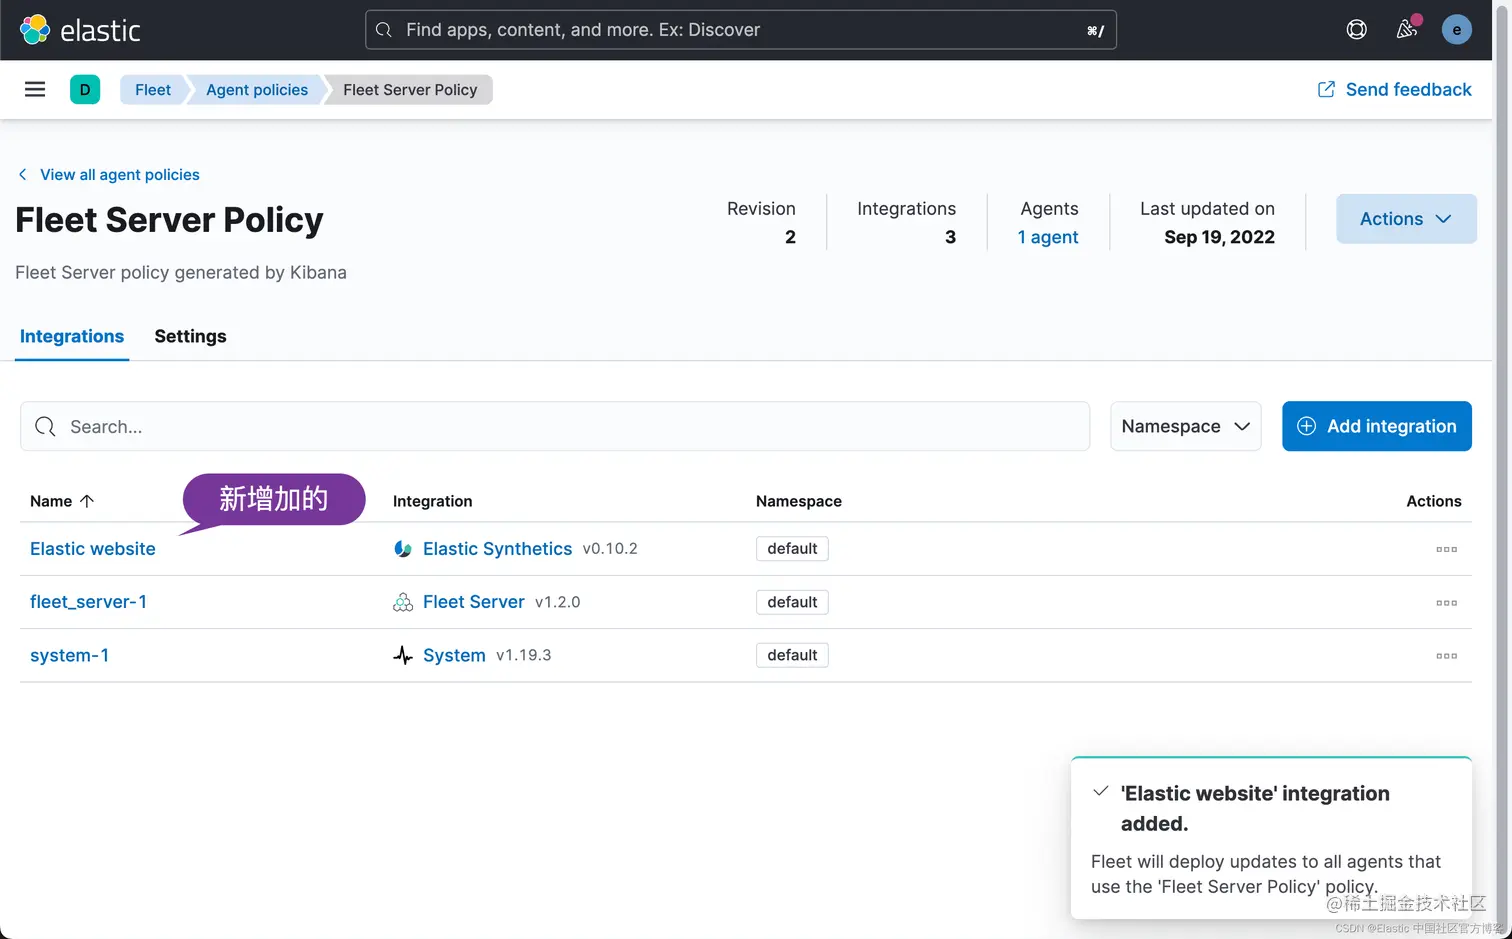
Task: Click the Fleet Server Policy page title
Action: 169,220
